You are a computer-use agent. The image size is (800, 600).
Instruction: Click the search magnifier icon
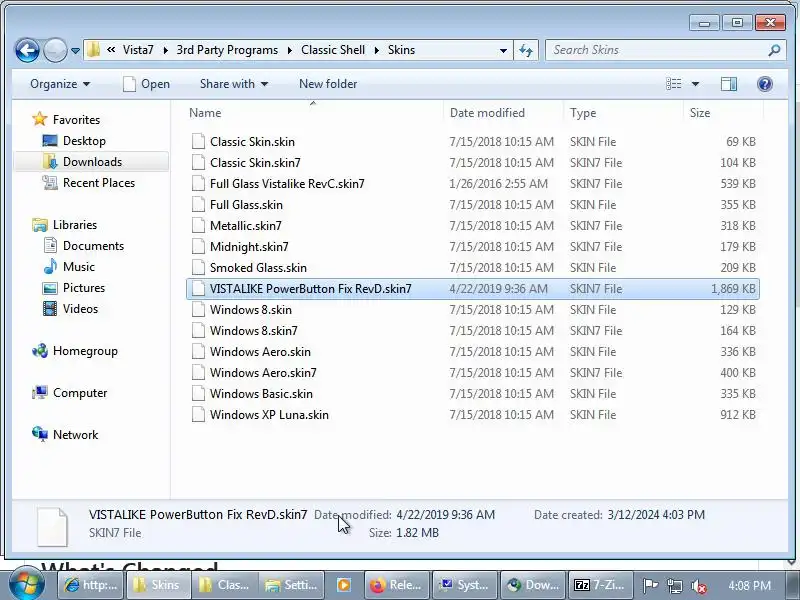(x=774, y=50)
